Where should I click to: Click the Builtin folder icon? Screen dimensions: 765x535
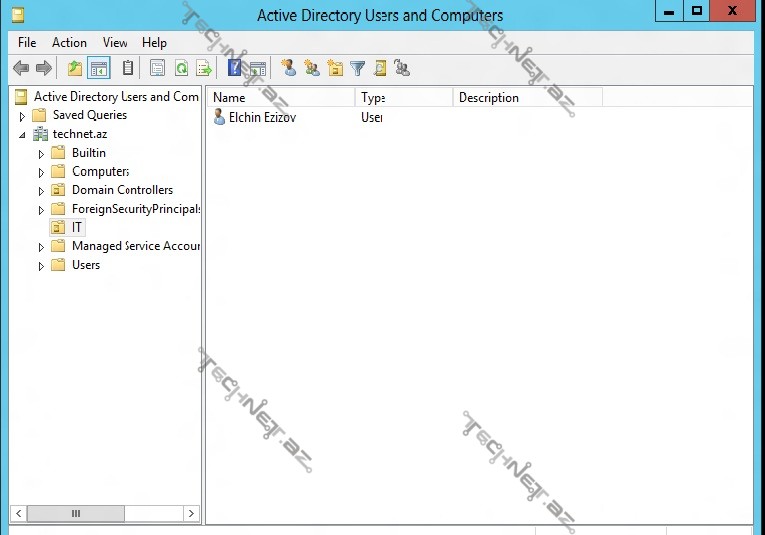click(x=58, y=153)
